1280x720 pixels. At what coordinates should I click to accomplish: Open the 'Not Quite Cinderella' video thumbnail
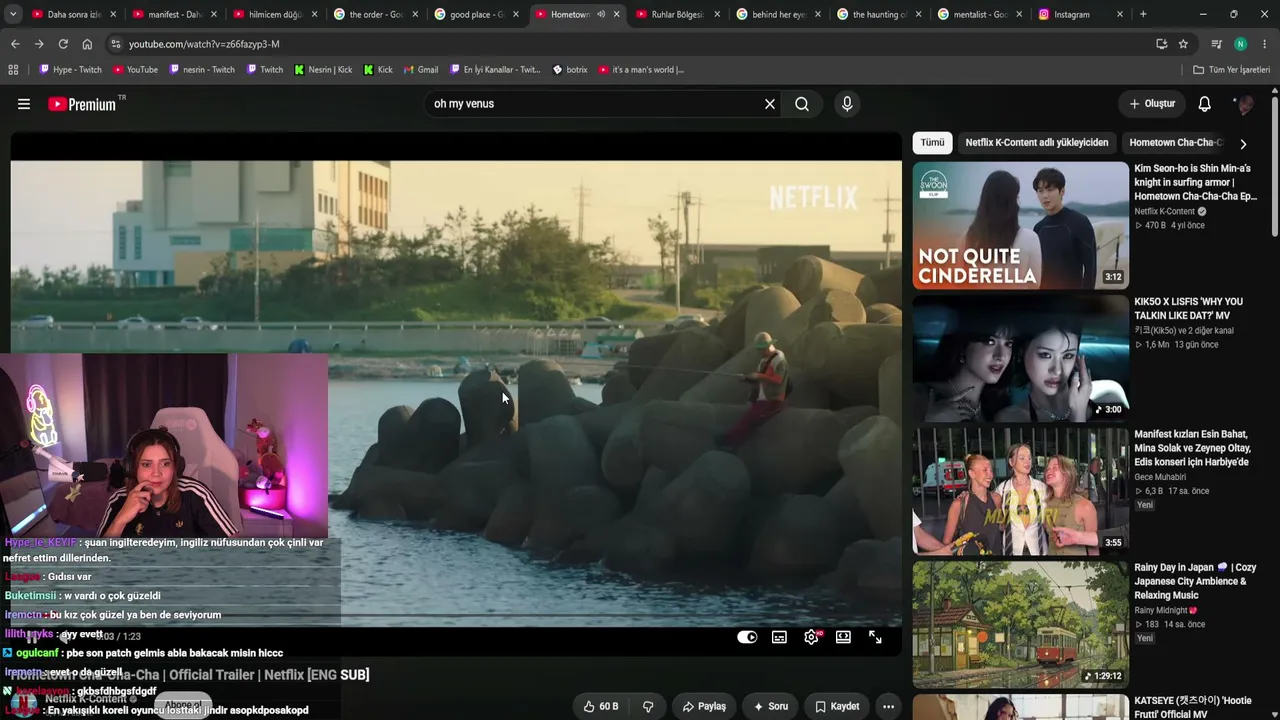(x=1020, y=226)
